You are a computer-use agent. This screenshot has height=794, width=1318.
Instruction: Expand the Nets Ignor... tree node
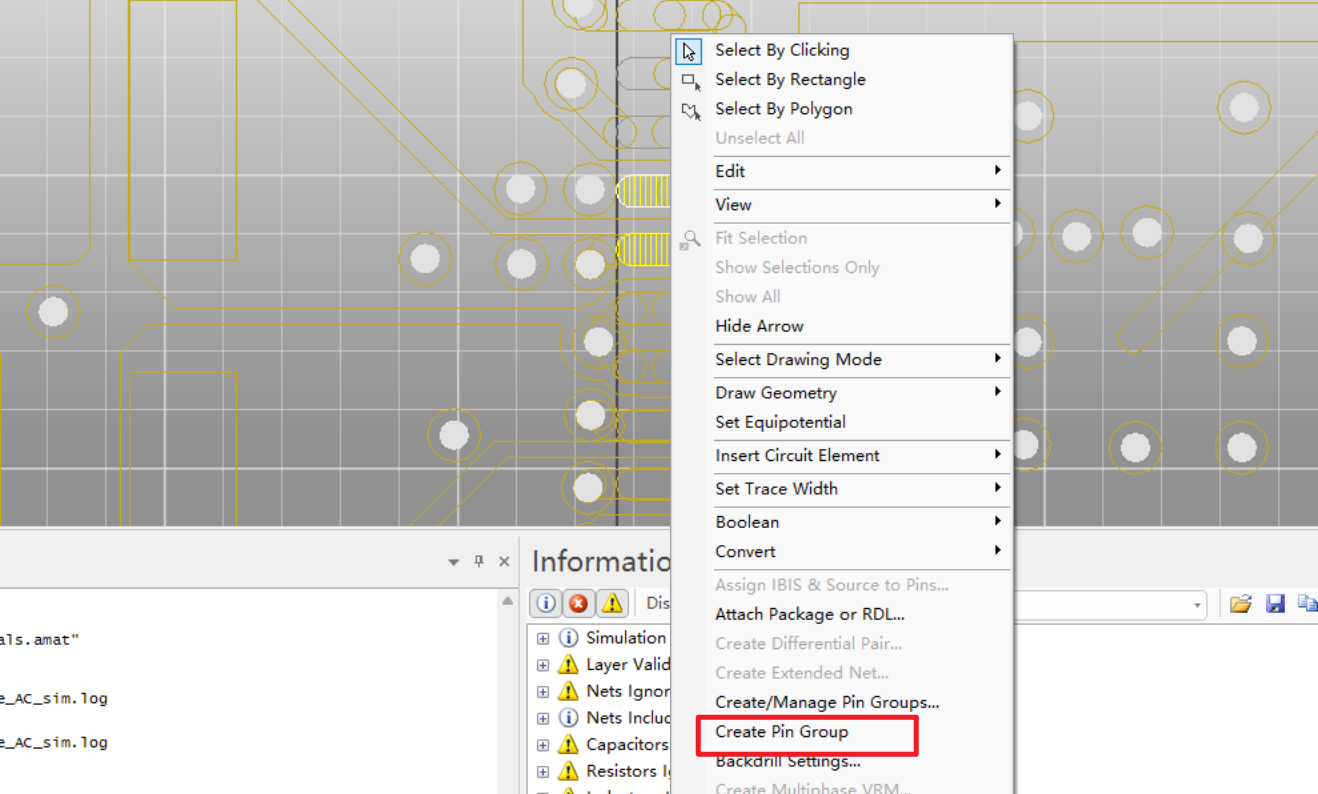coord(543,692)
